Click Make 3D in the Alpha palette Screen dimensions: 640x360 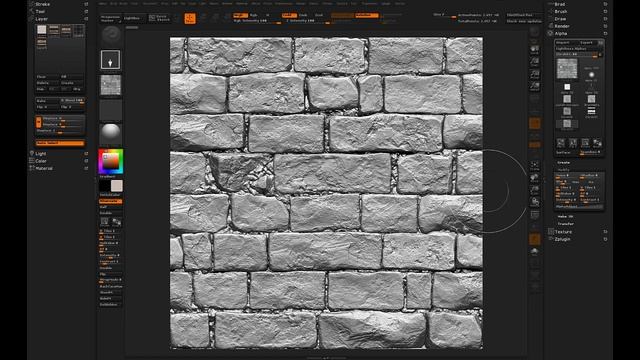[x=565, y=216]
